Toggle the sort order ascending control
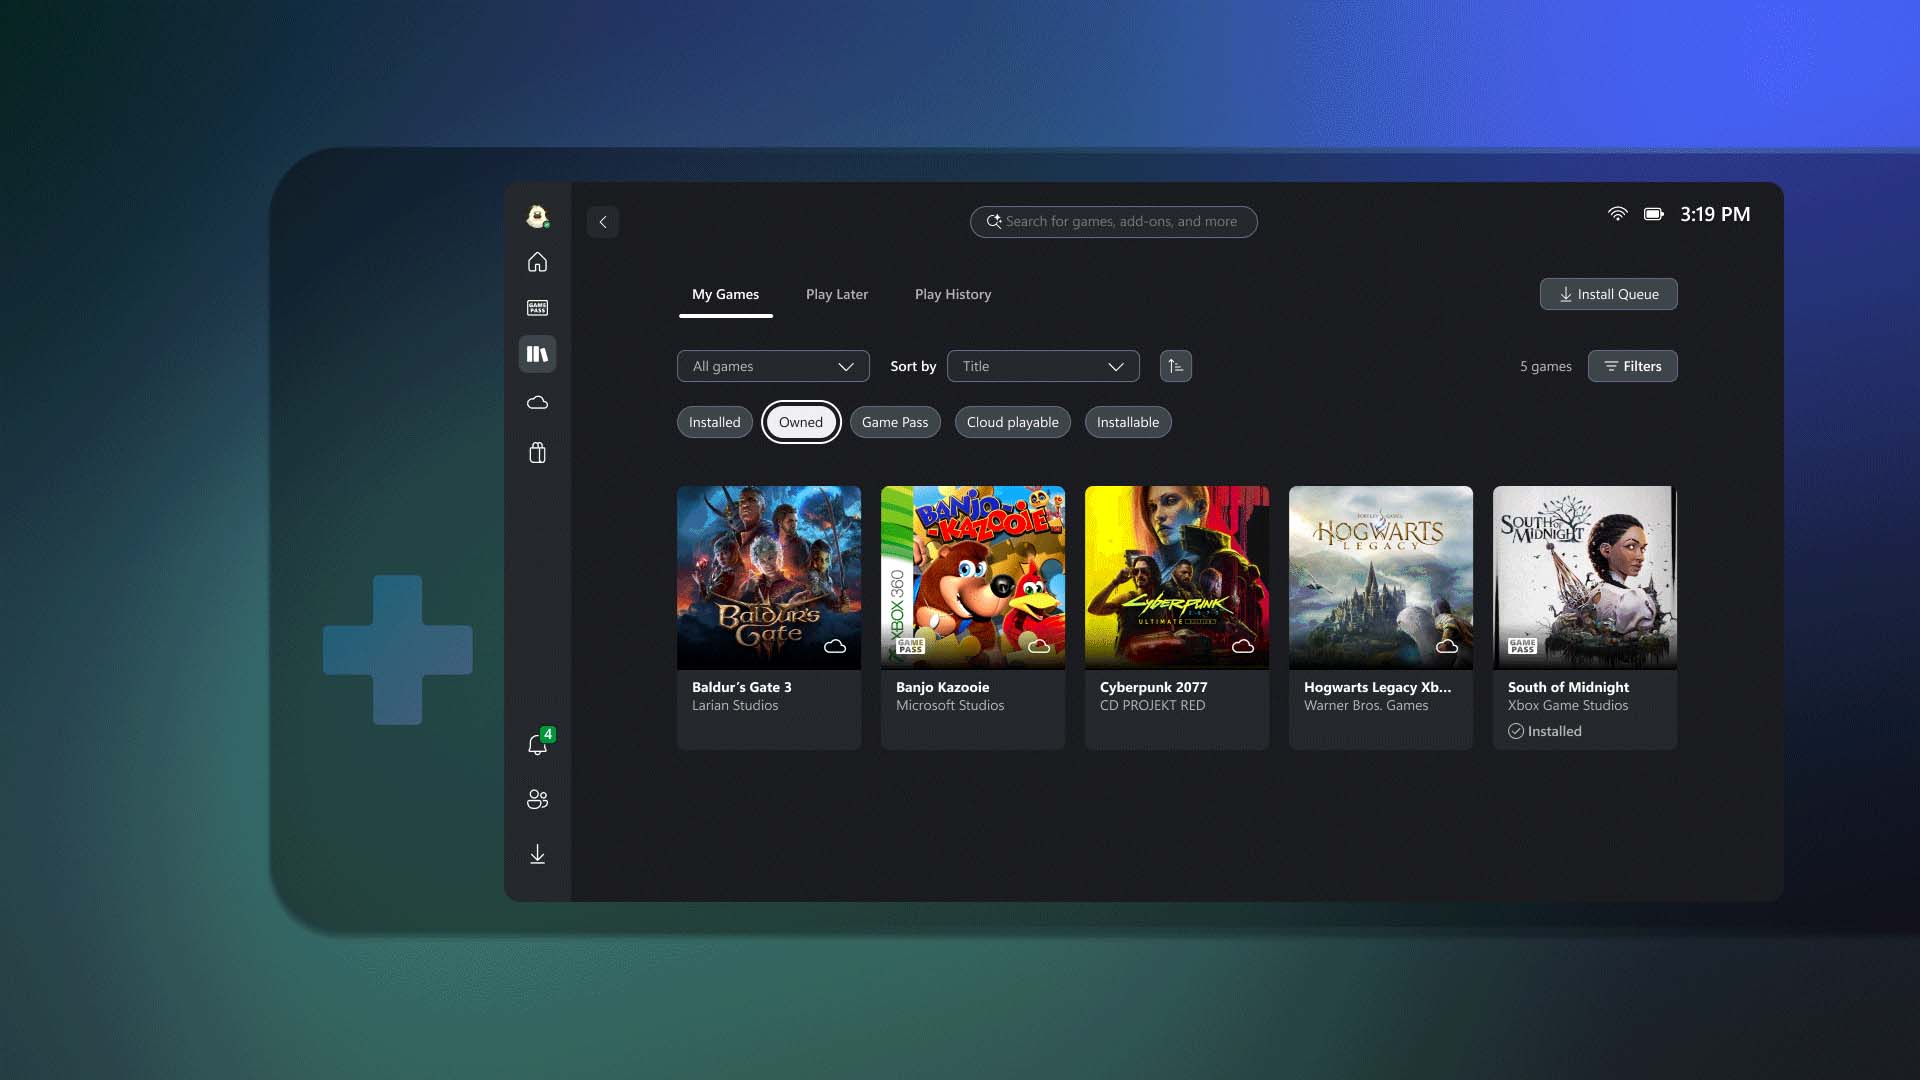This screenshot has width=1920, height=1080. click(x=1175, y=366)
